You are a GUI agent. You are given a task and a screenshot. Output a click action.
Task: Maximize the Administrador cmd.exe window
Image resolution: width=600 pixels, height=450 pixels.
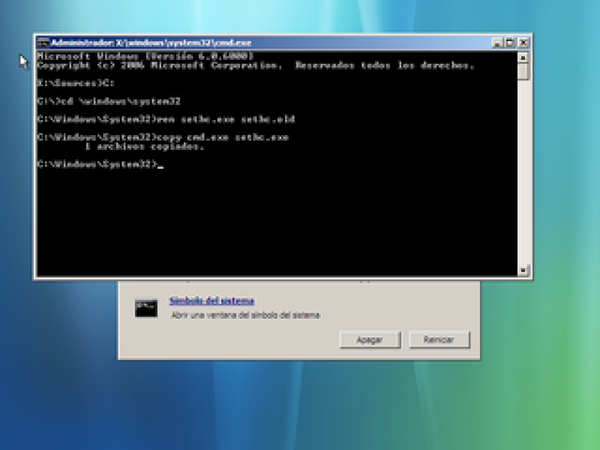[x=510, y=43]
